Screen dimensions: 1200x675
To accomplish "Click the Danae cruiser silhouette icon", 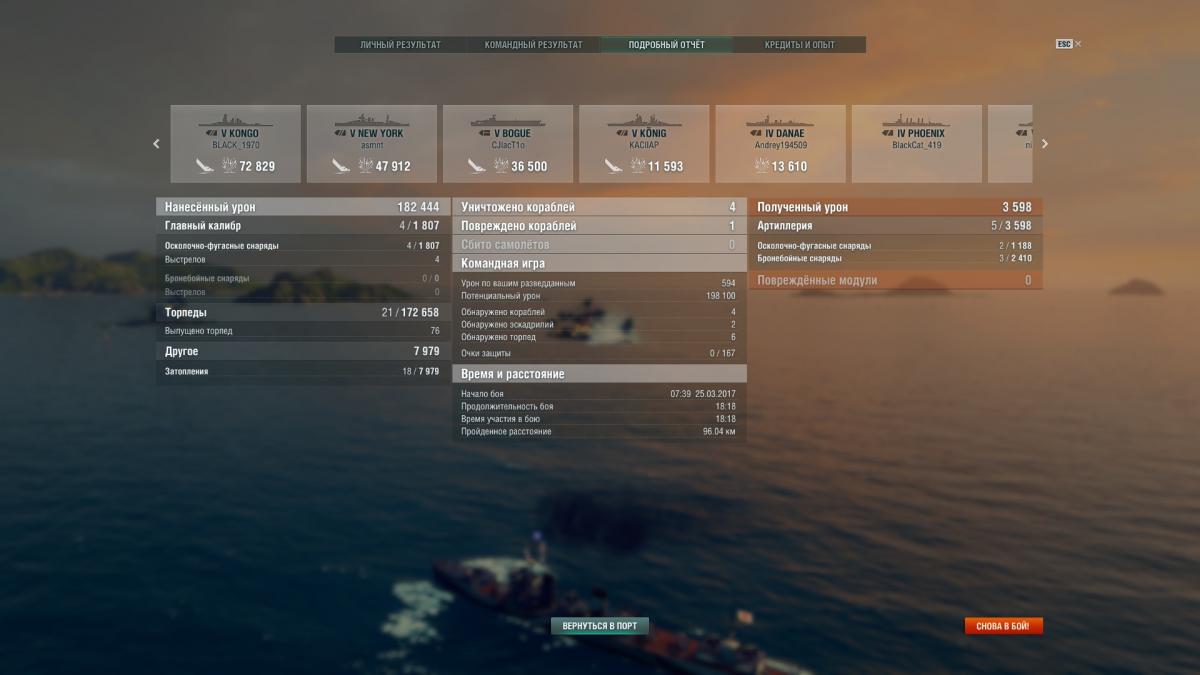I will 780,120.
